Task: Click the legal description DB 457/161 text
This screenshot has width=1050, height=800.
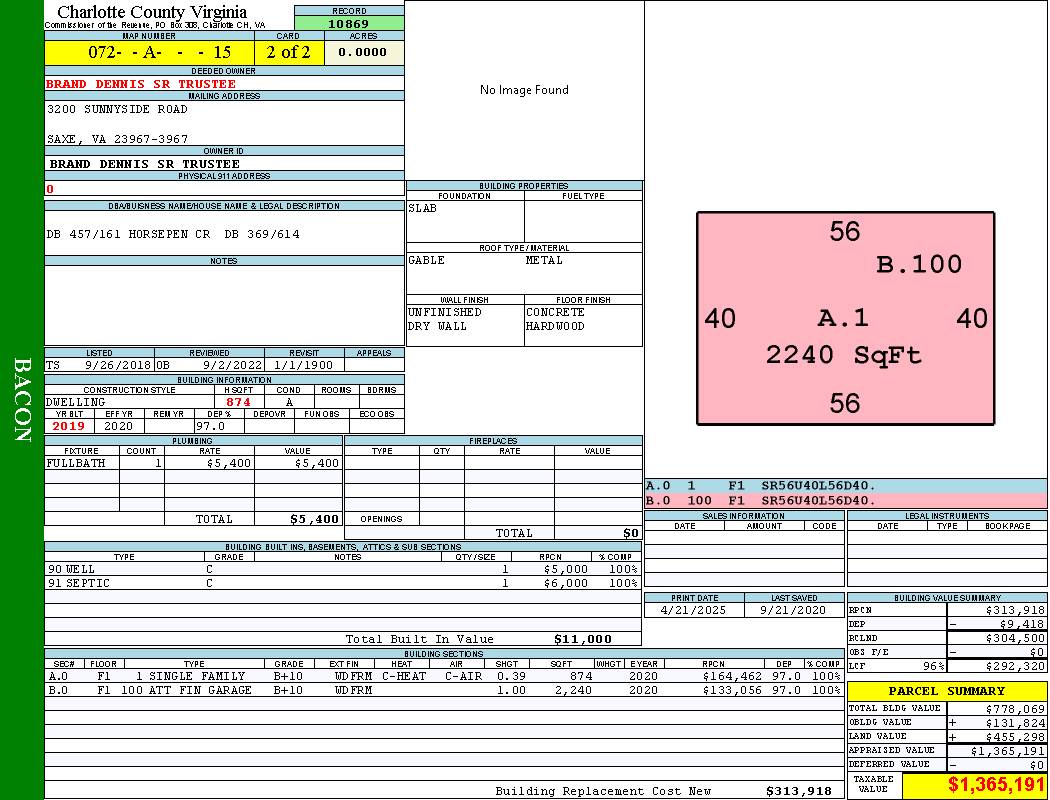Action: pyautogui.click(x=173, y=234)
